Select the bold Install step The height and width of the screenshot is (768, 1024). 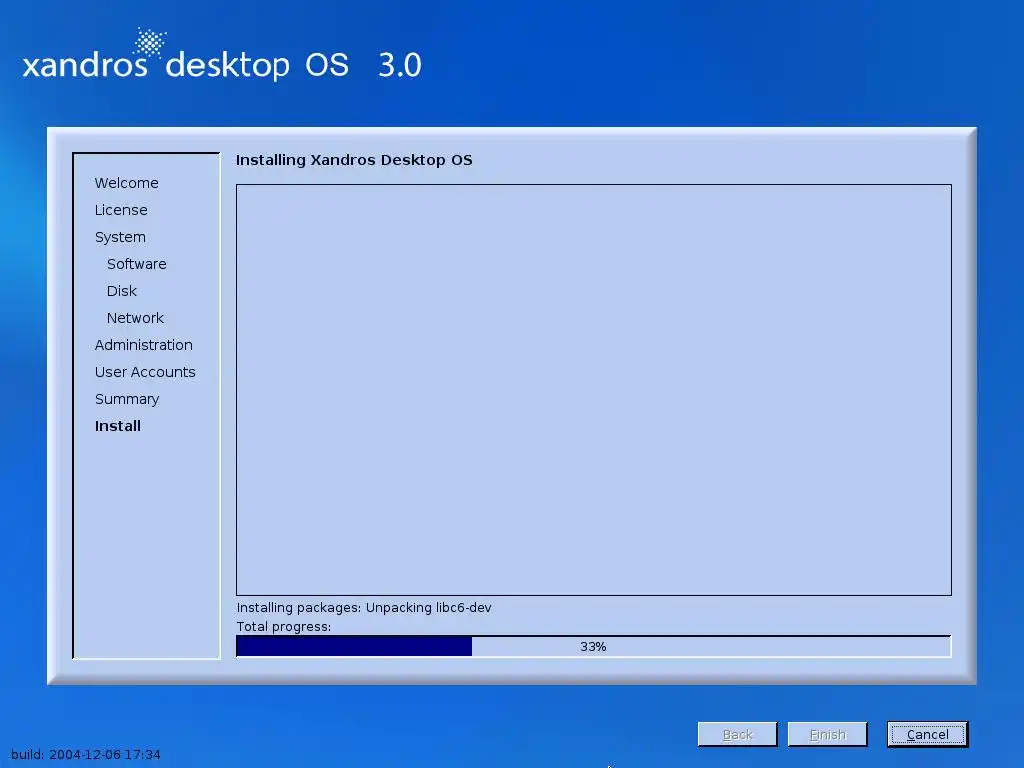tap(118, 426)
